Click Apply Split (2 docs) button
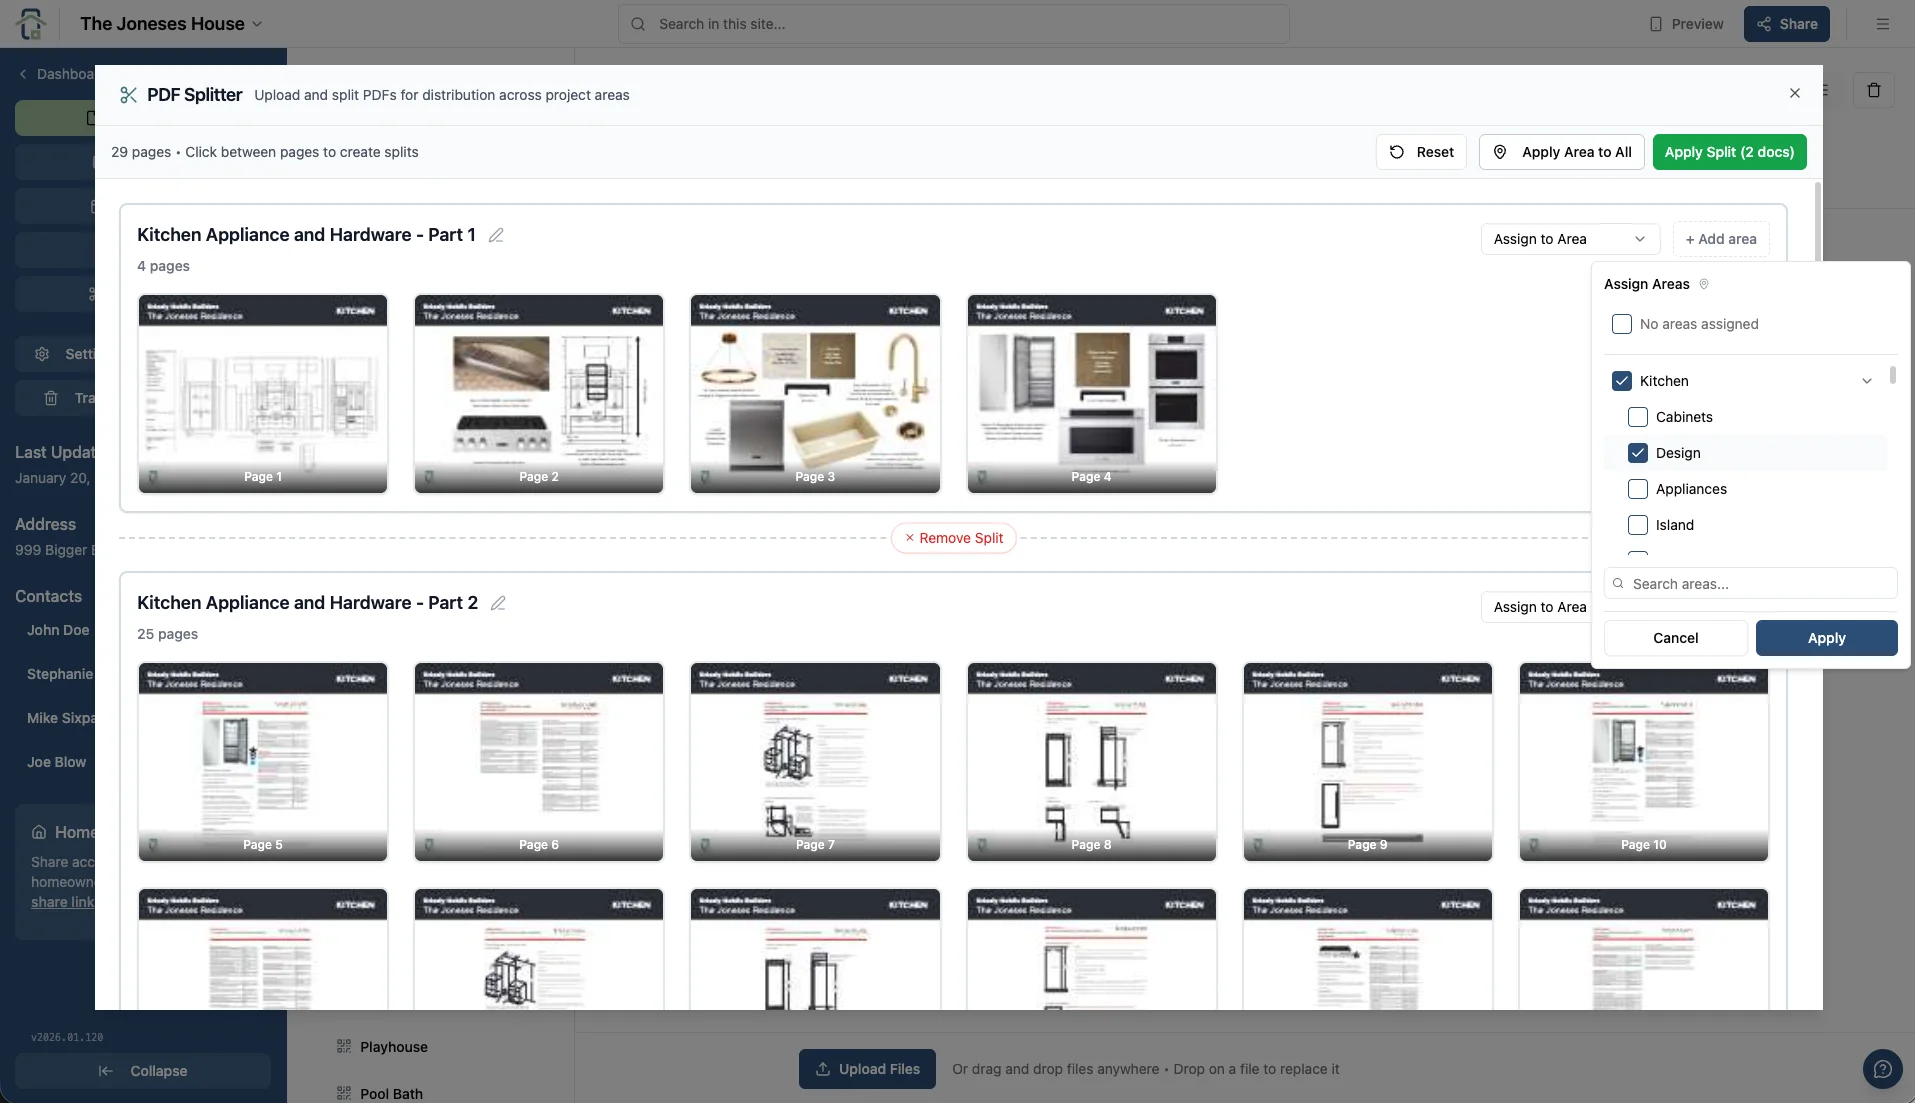Viewport: 1915px width, 1103px height. pos(1728,152)
